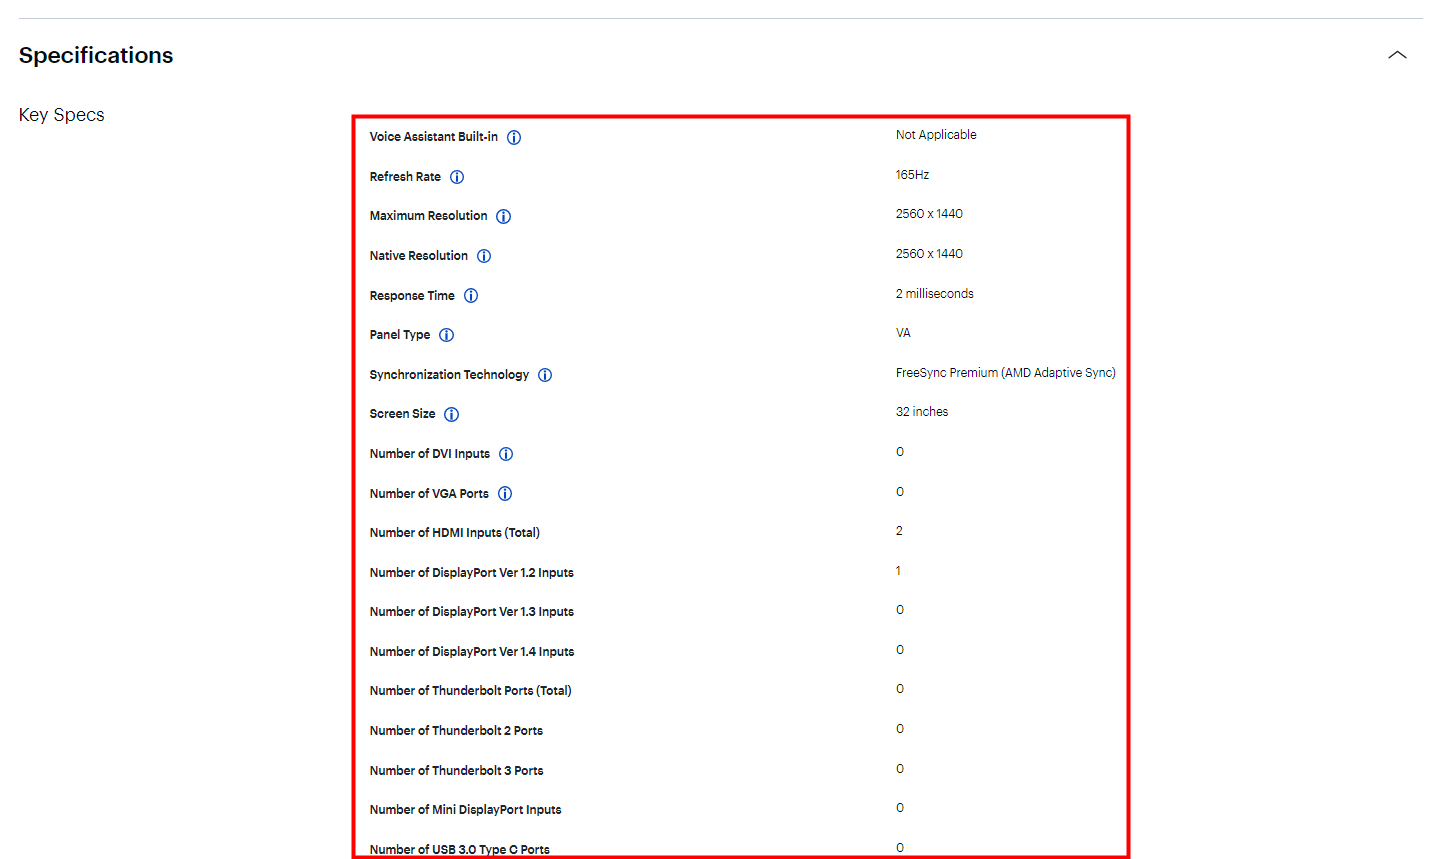The width and height of the screenshot is (1455, 859).
Task: Click the Synchronization Technology info icon
Action: point(545,375)
